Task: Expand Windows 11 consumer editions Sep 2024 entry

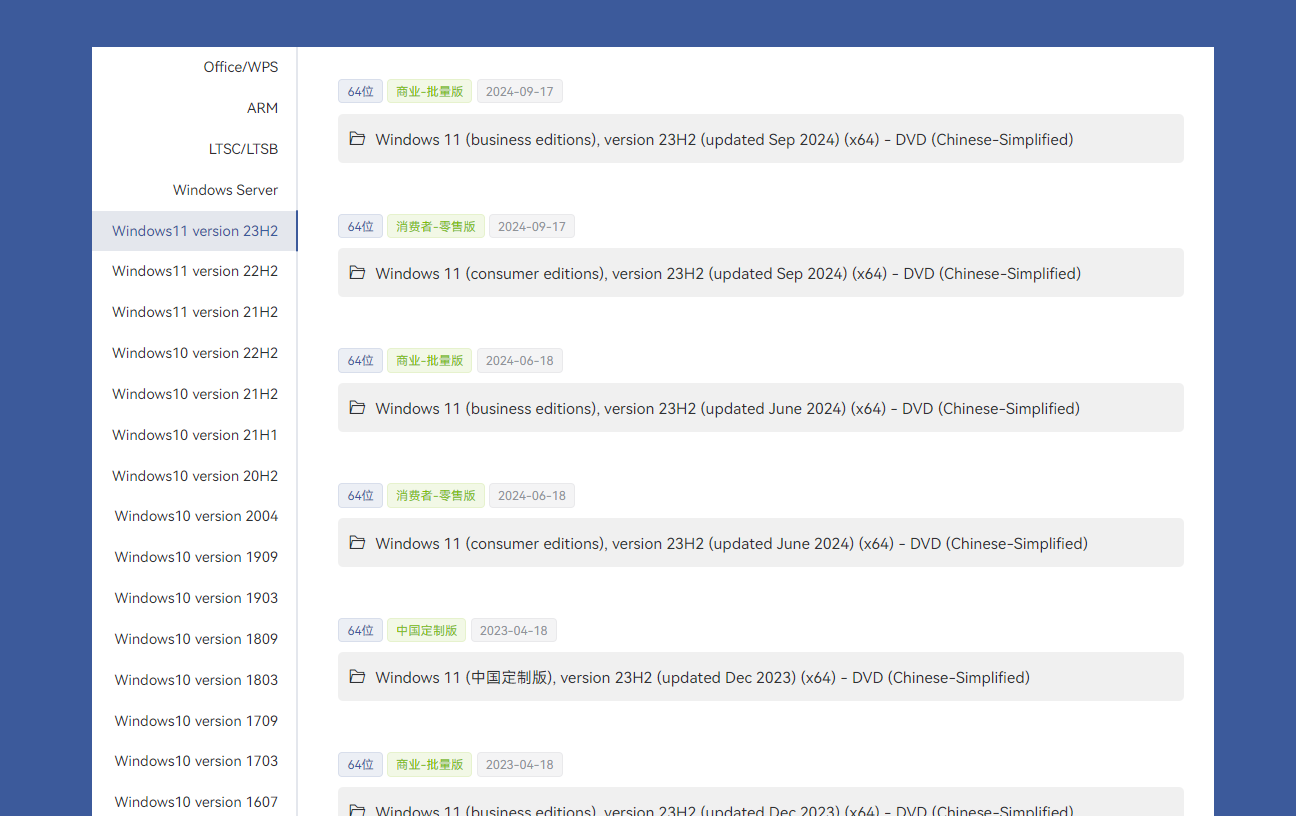Action: (x=761, y=273)
